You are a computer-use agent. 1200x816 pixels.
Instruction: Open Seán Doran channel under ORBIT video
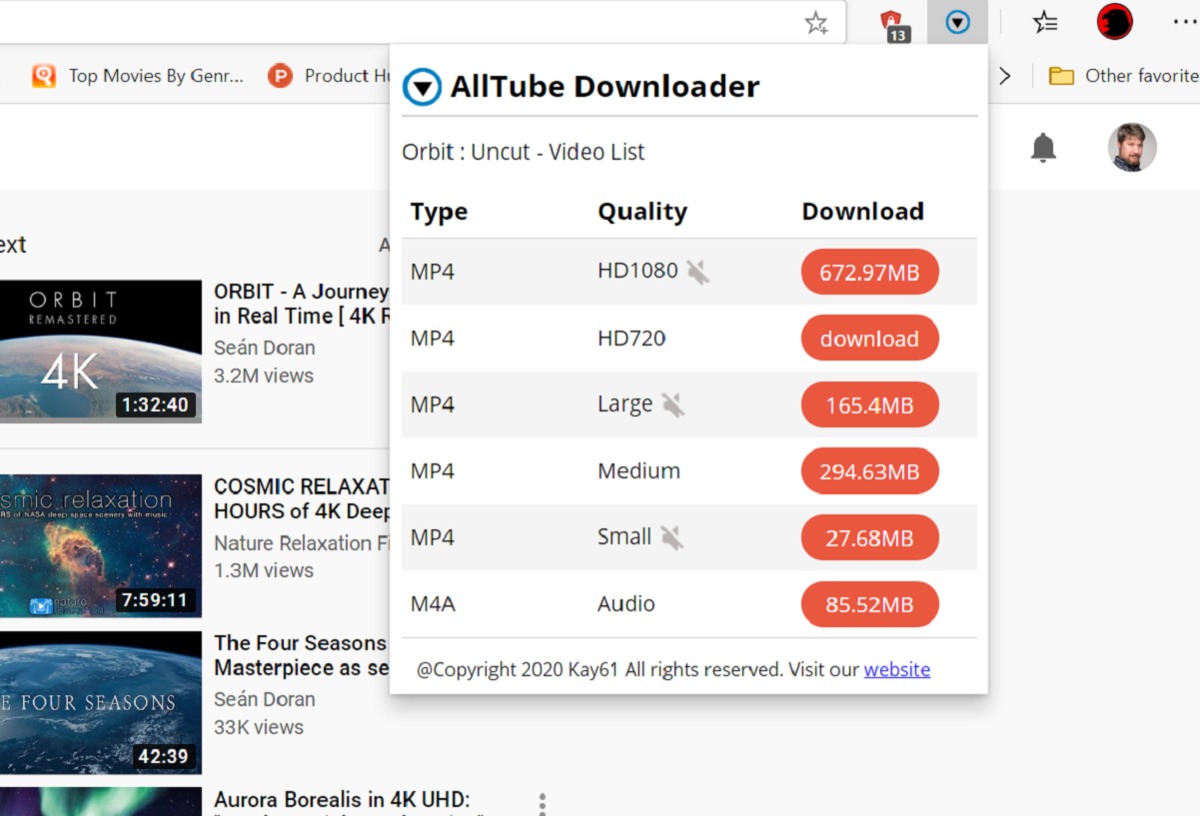pos(264,348)
